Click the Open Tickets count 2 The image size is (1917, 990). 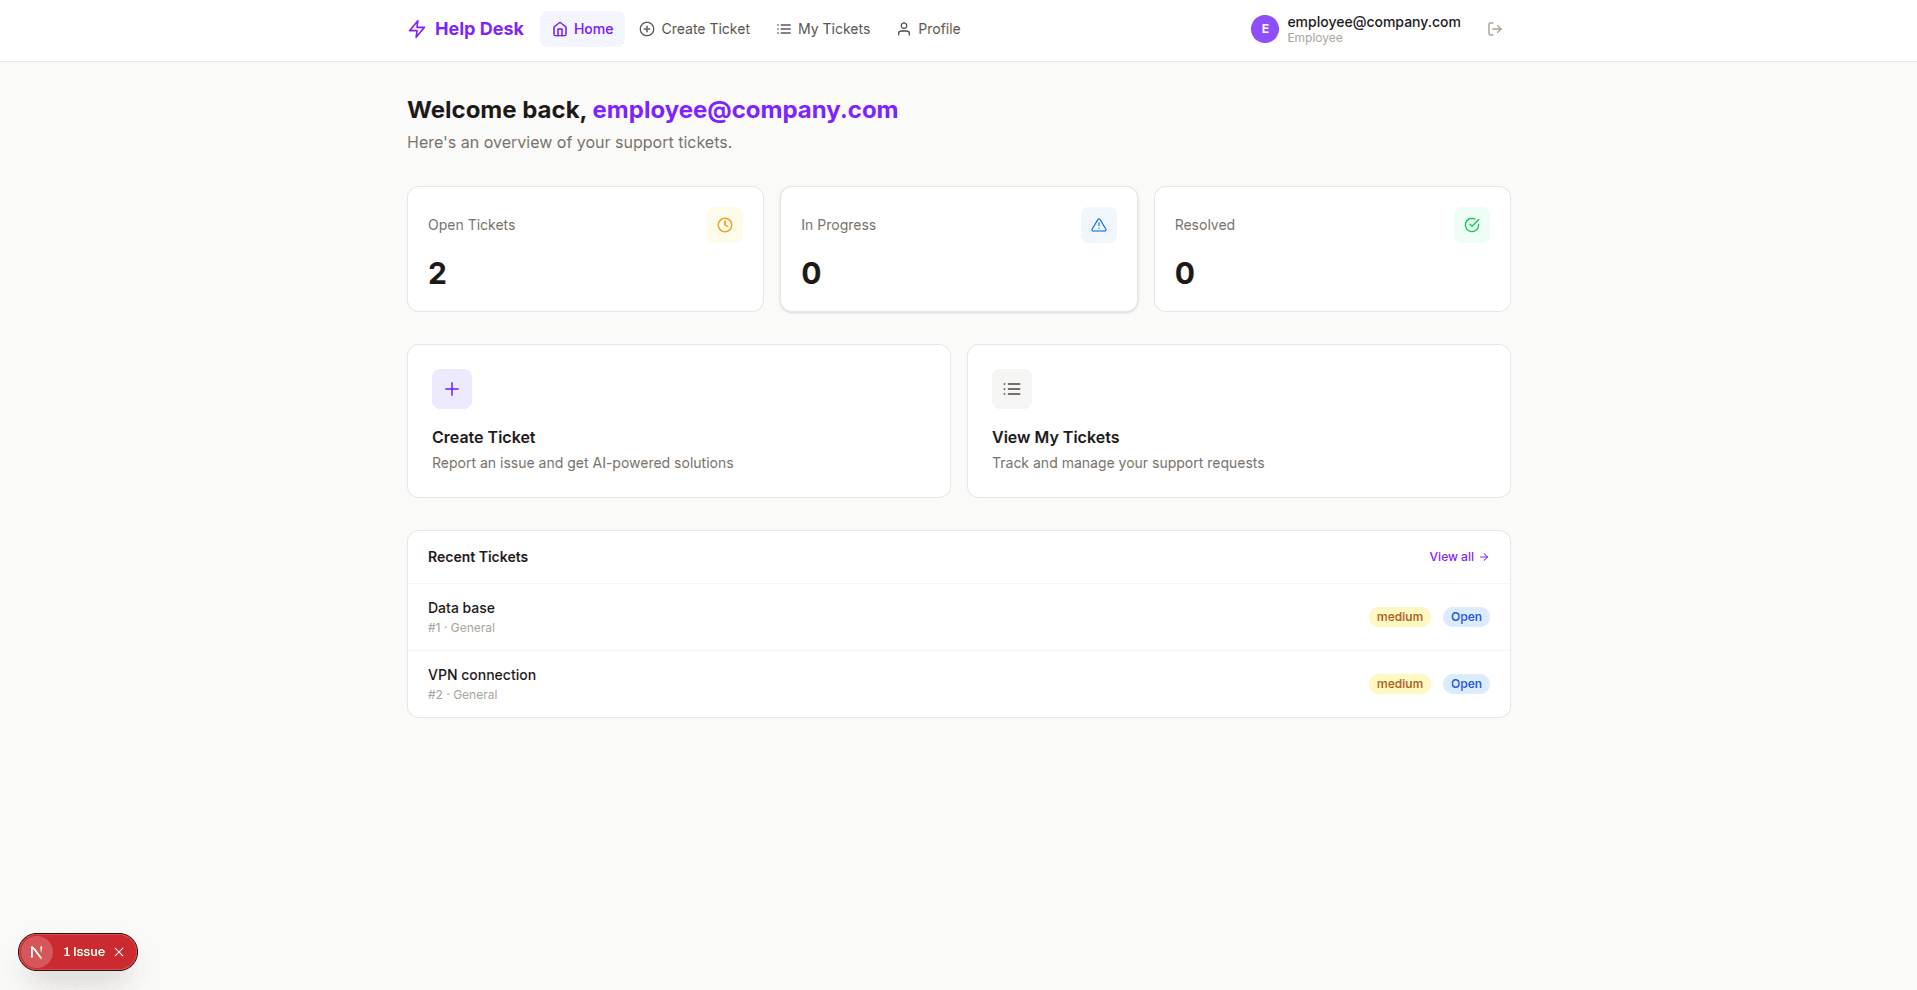tap(437, 273)
